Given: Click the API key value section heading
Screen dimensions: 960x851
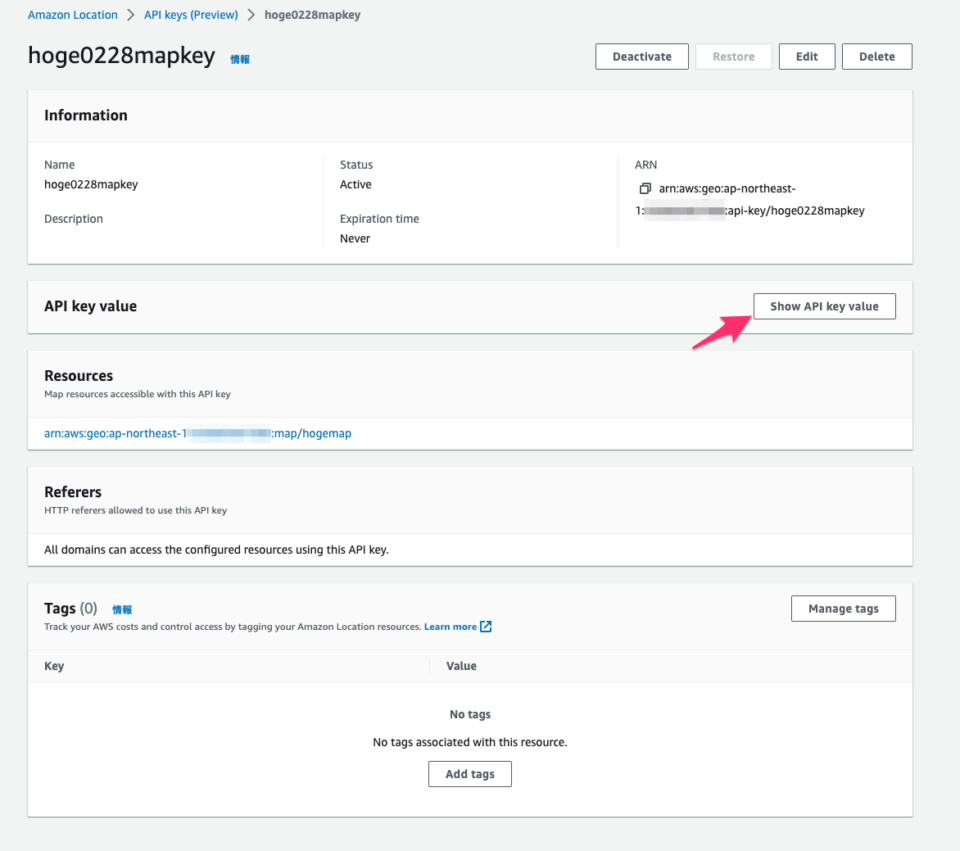Looking at the screenshot, I should tap(90, 306).
